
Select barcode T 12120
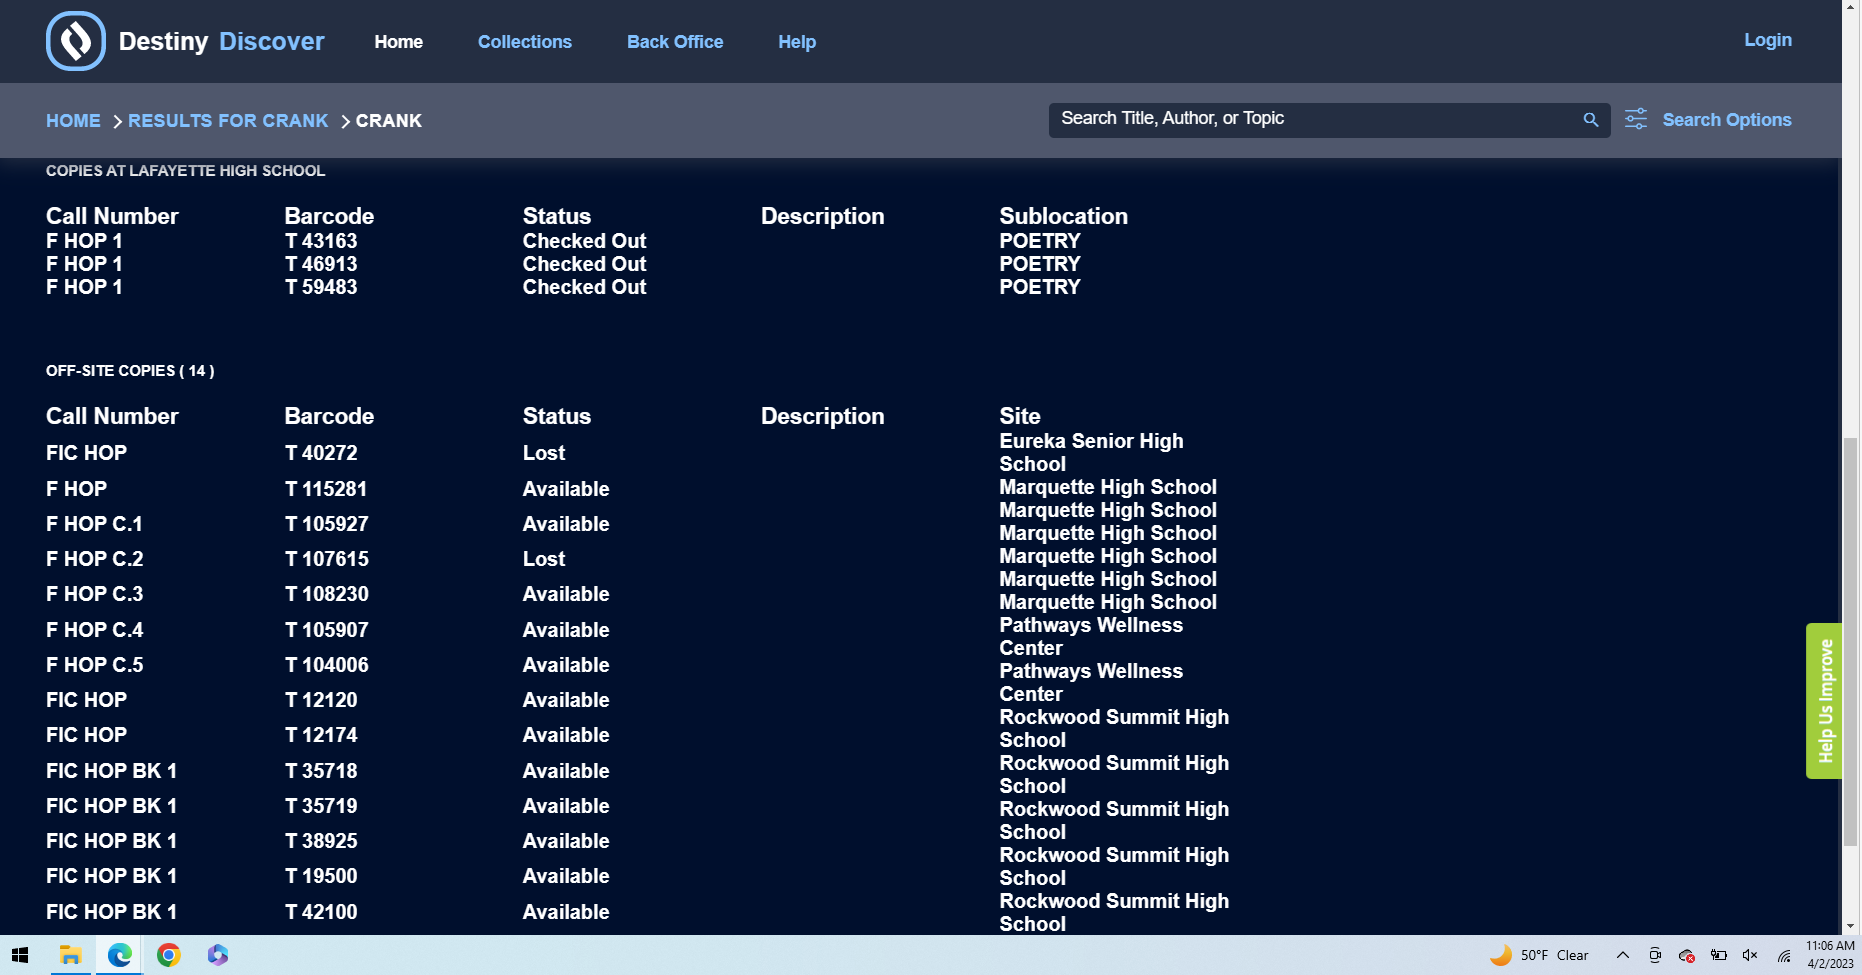click(321, 700)
